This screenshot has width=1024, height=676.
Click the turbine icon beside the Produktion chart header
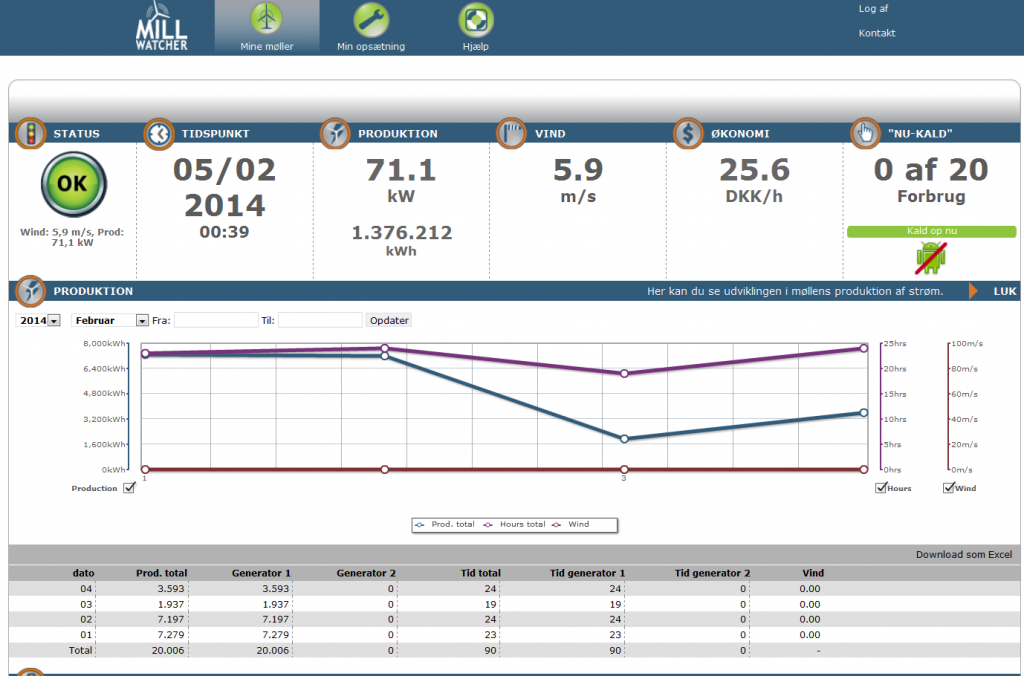pyautogui.click(x=31, y=291)
